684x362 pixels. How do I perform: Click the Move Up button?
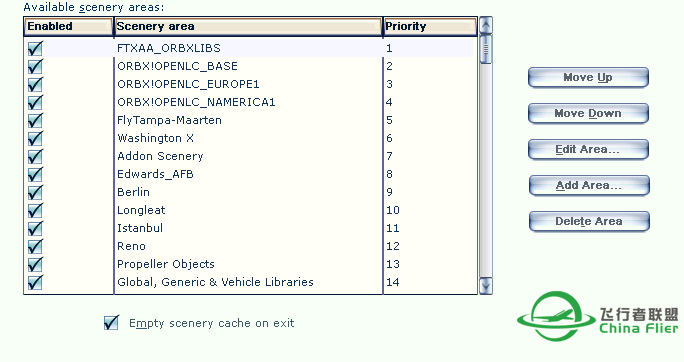click(588, 78)
